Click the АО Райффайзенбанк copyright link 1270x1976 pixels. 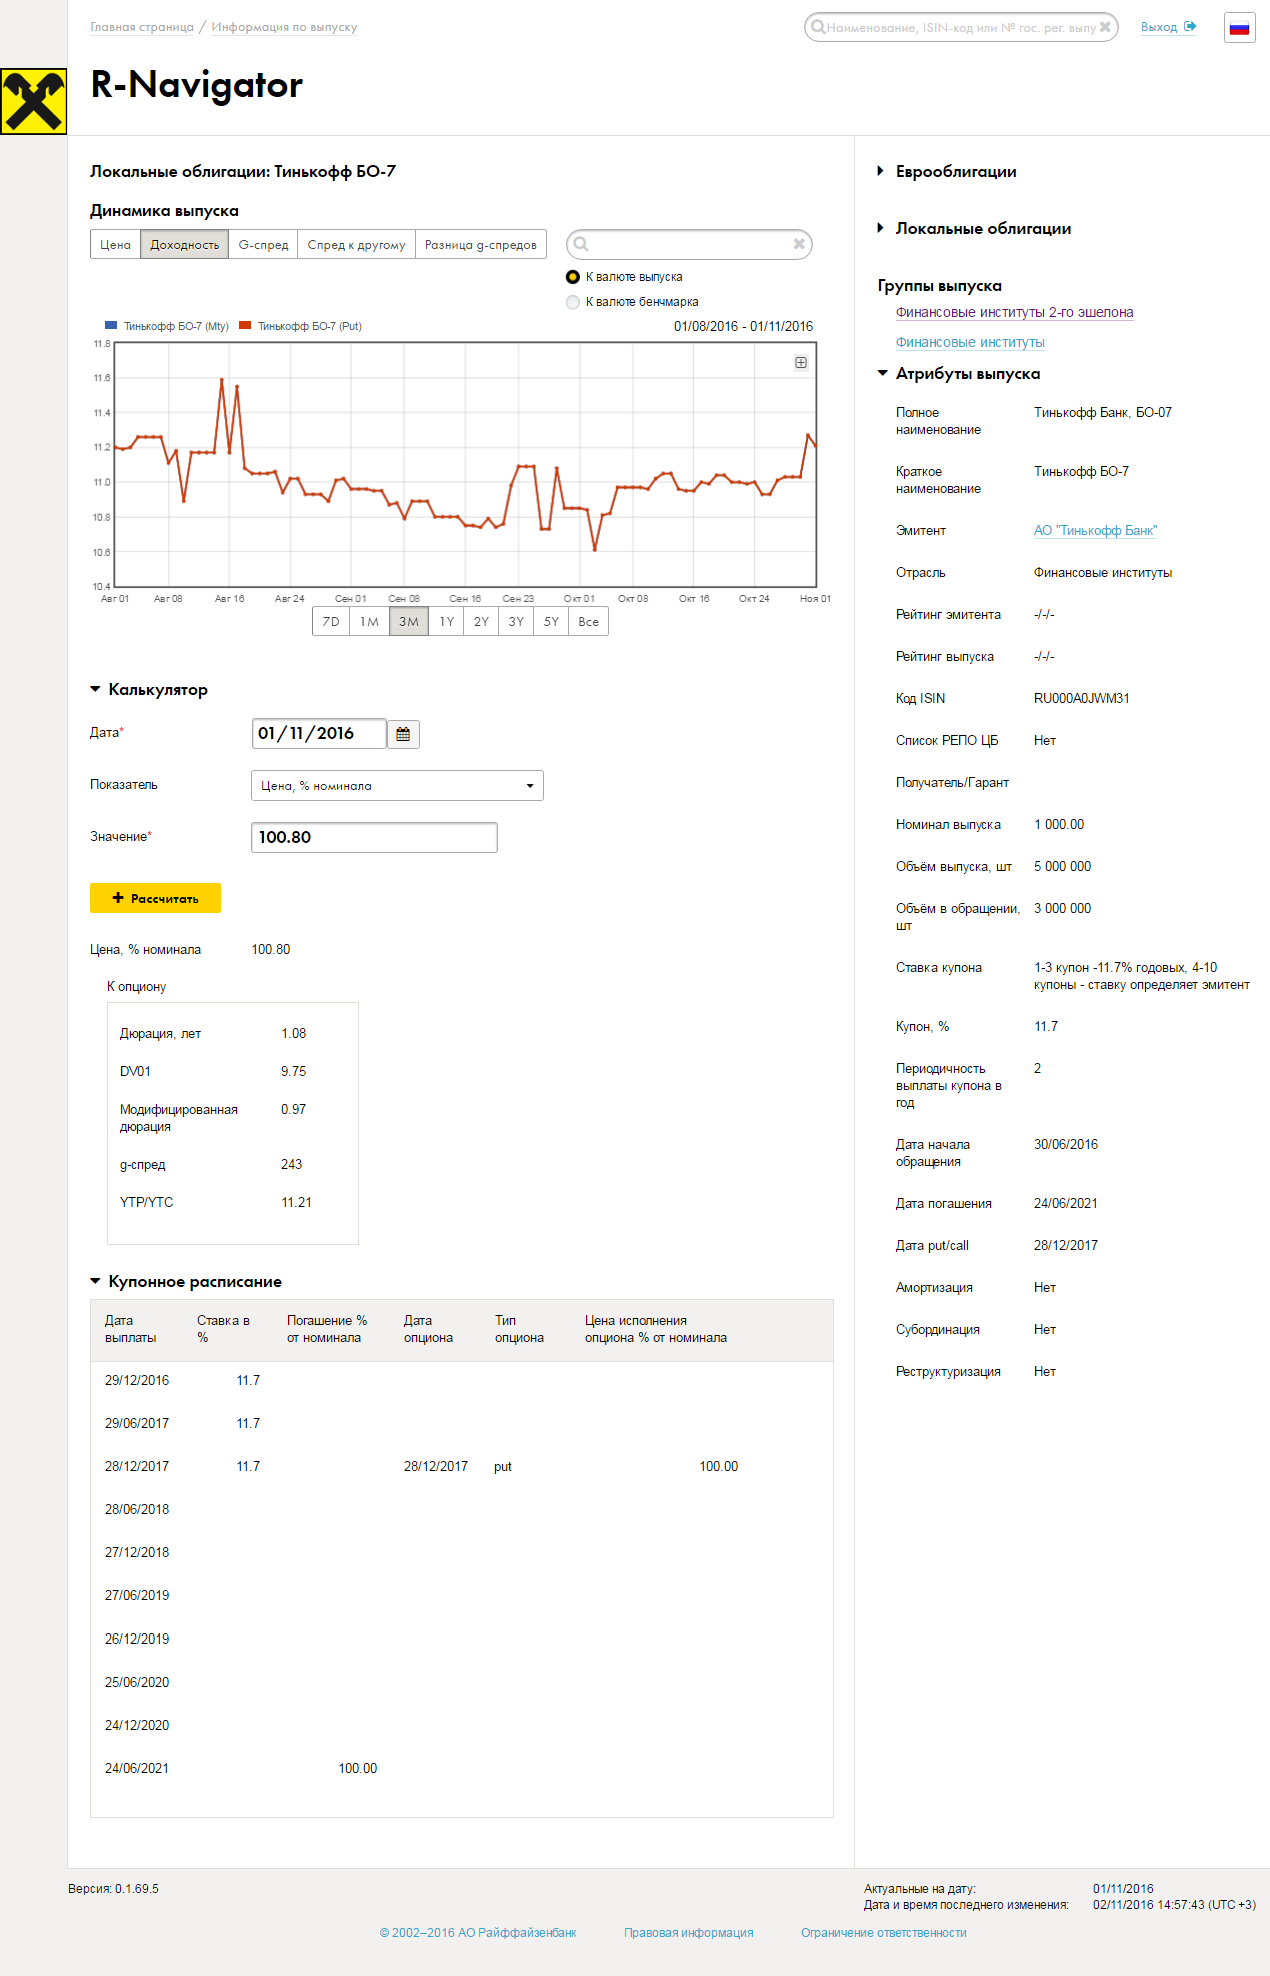click(478, 1933)
